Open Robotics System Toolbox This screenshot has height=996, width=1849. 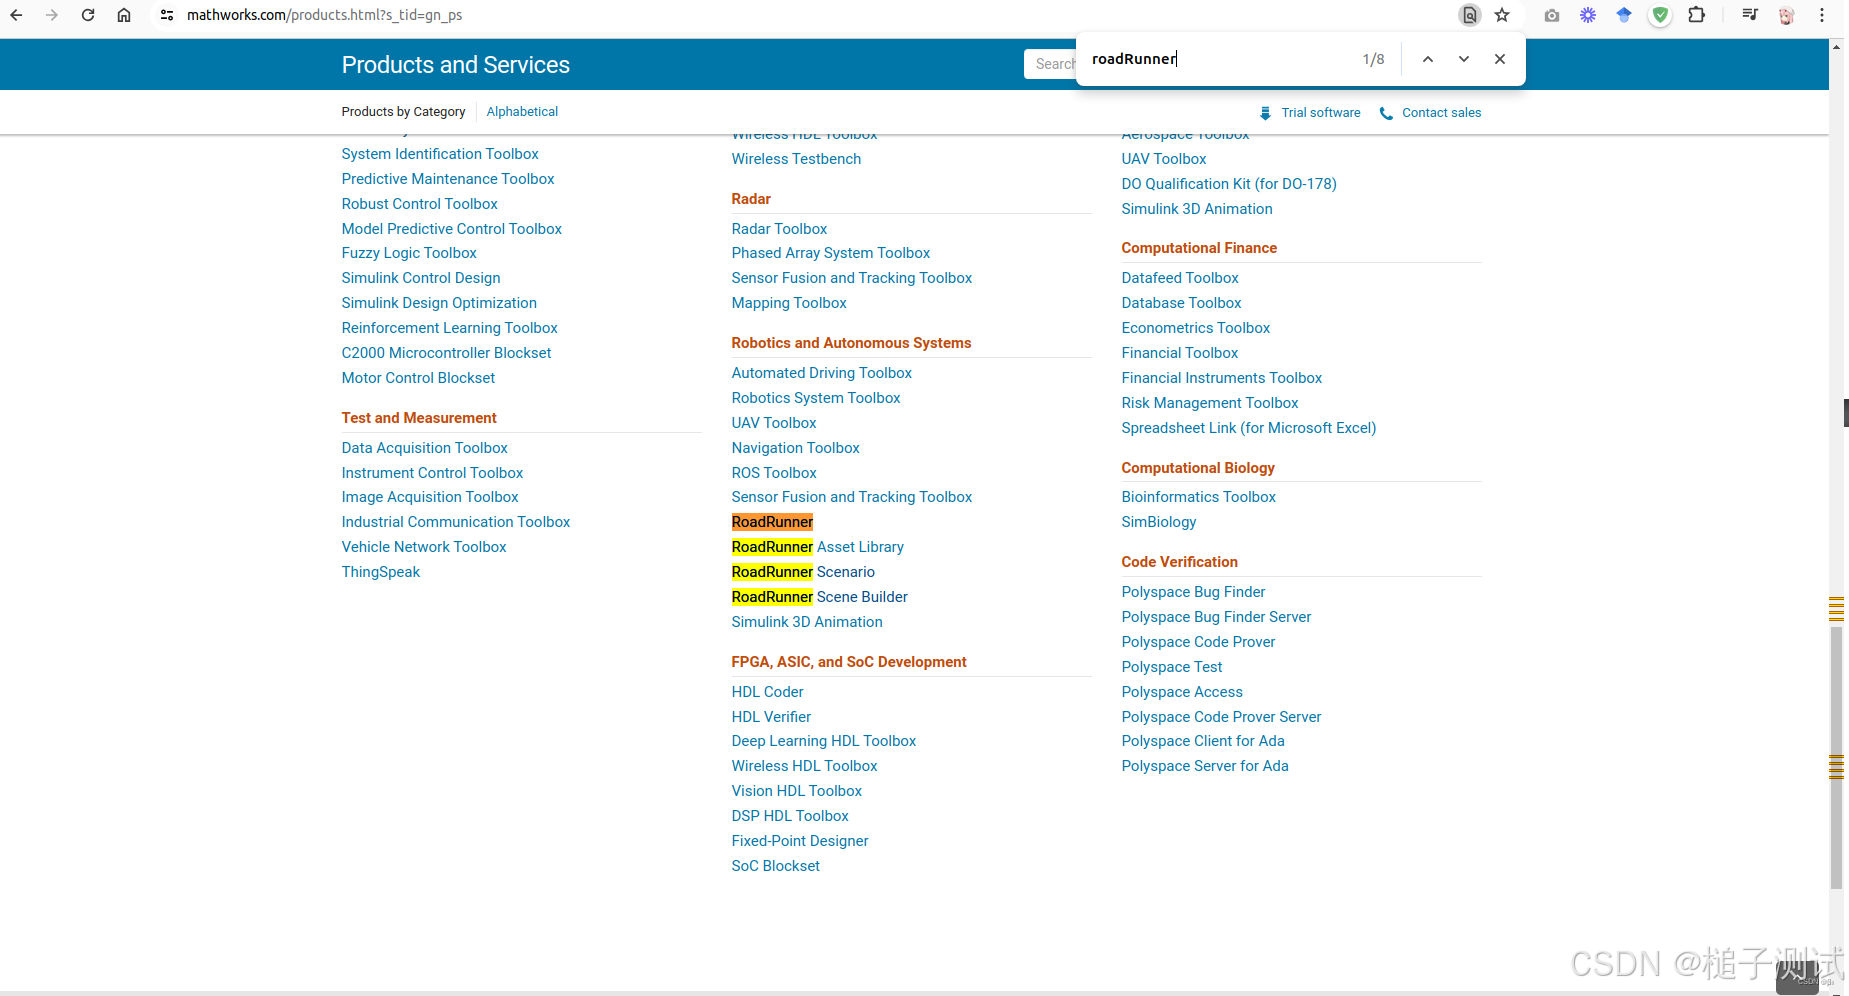[815, 398]
